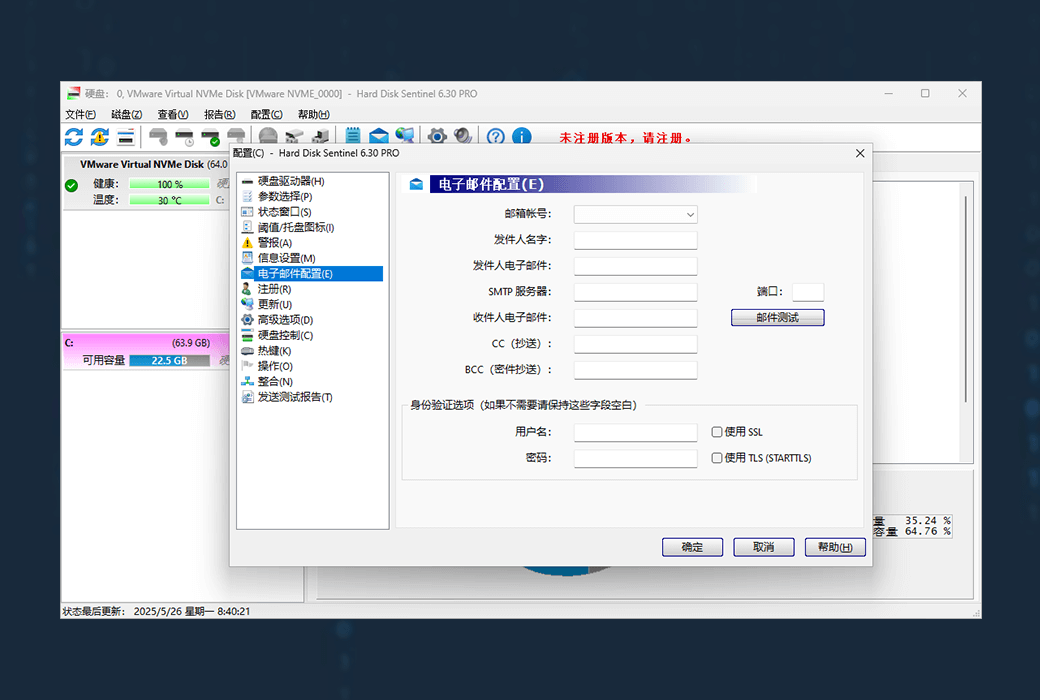Select 信息设置(M) in the config tree
1040x700 pixels.
tap(287, 258)
